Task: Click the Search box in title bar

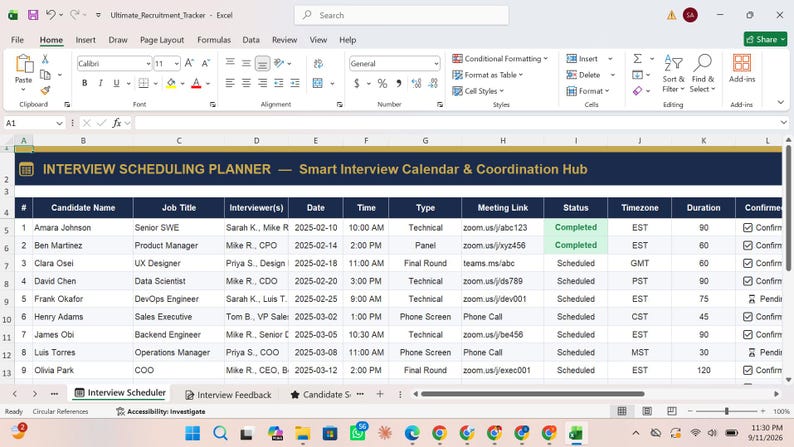Action: click(x=402, y=15)
